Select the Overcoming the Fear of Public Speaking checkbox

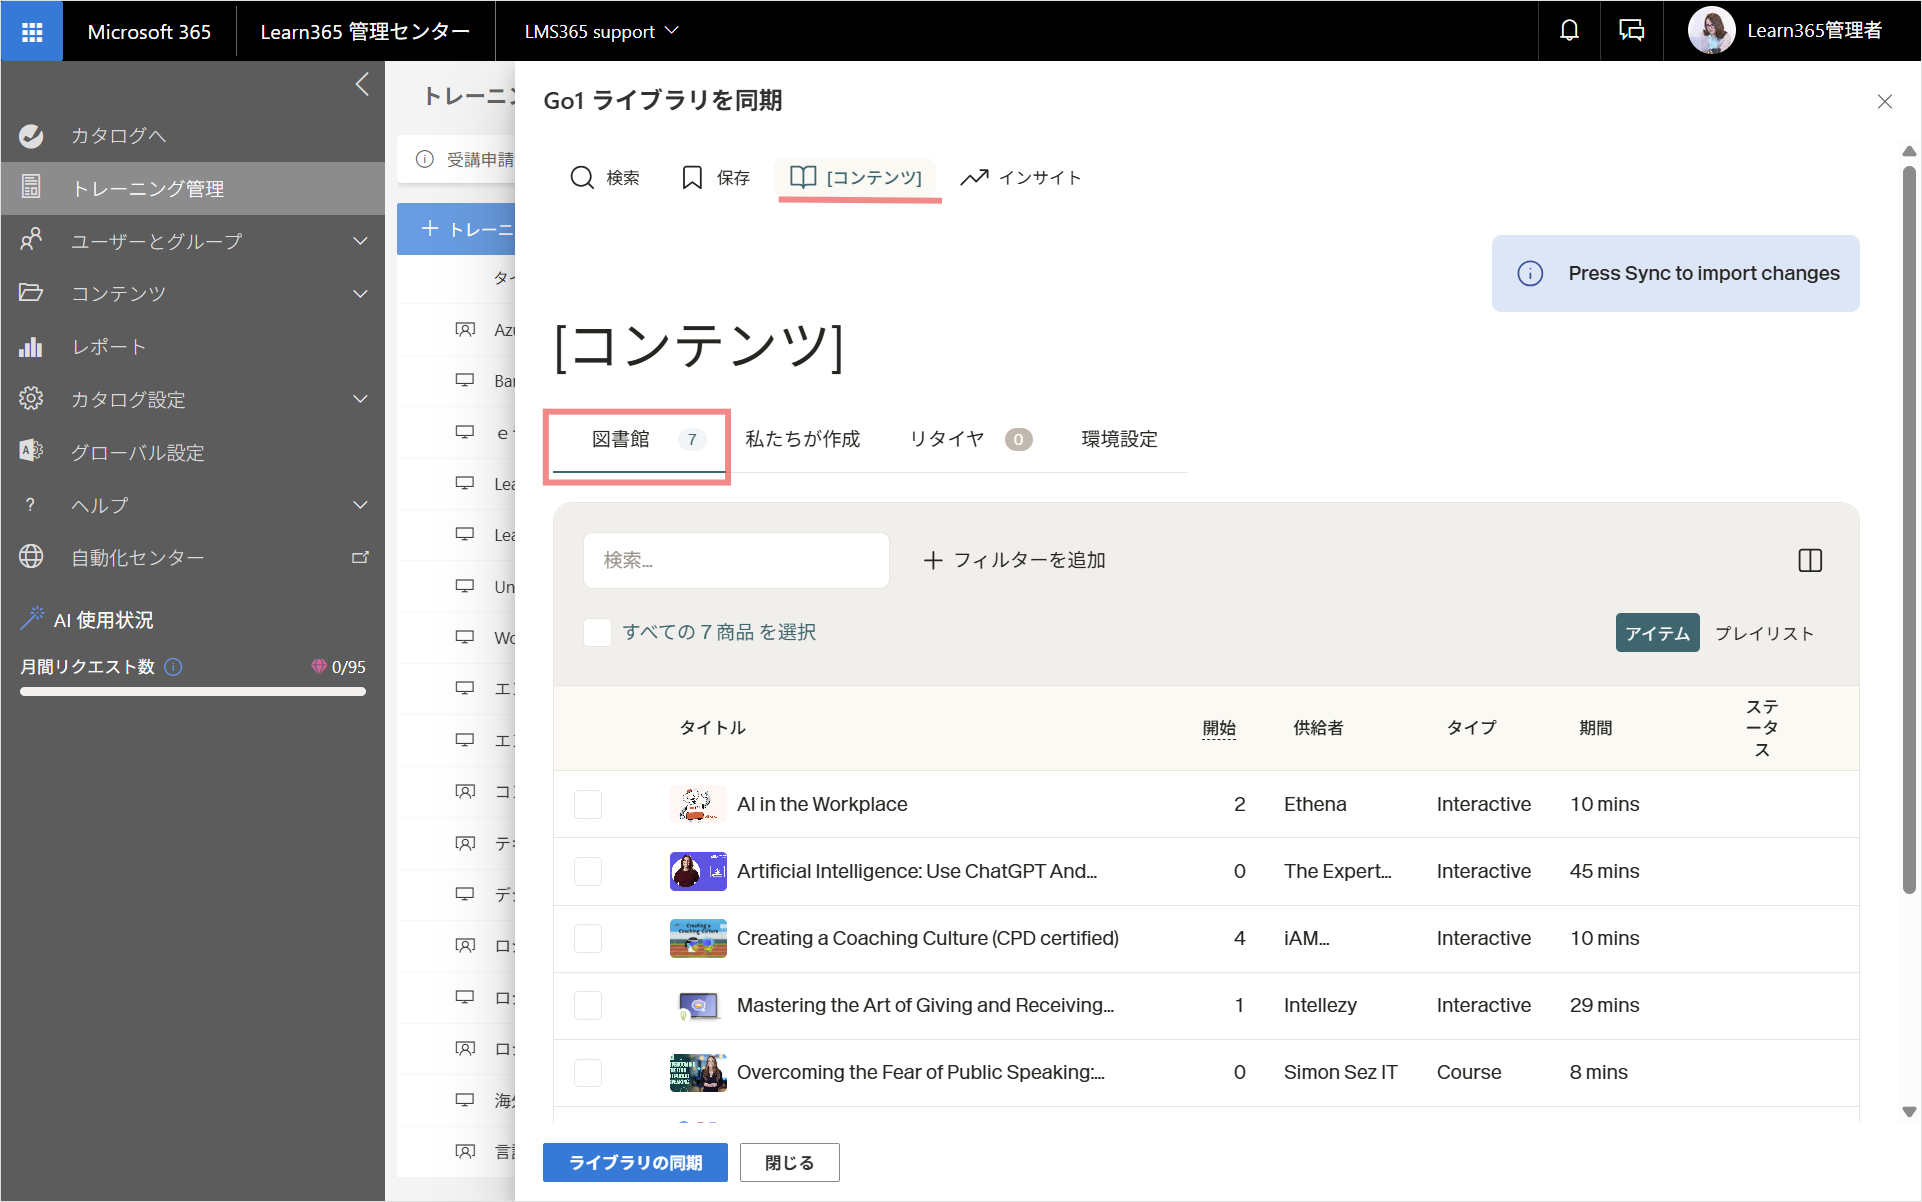pyautogui.click(x=588, y=1072)
